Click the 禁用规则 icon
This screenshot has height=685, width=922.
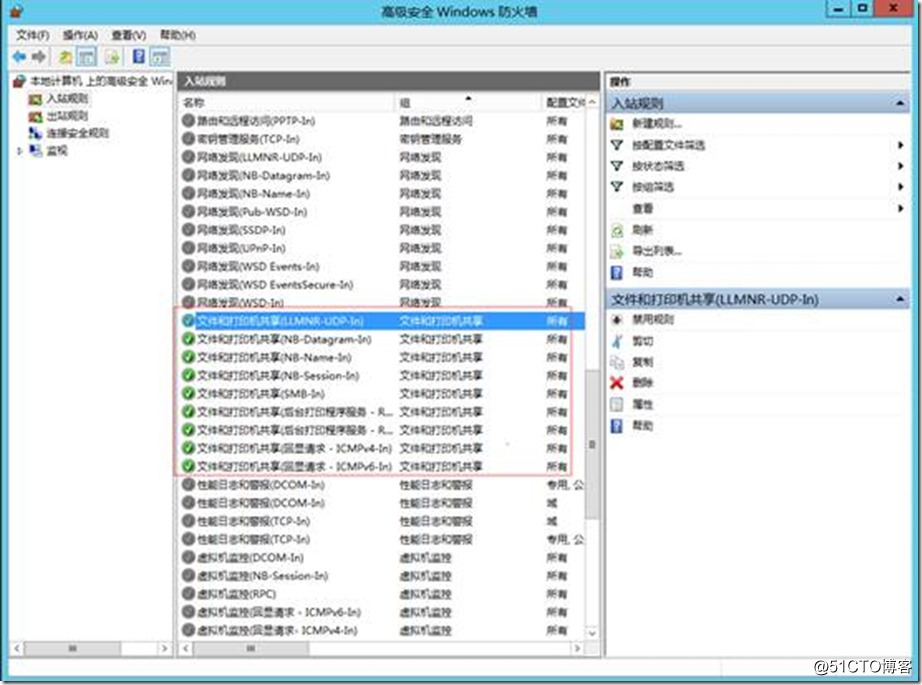click(617, 320)
